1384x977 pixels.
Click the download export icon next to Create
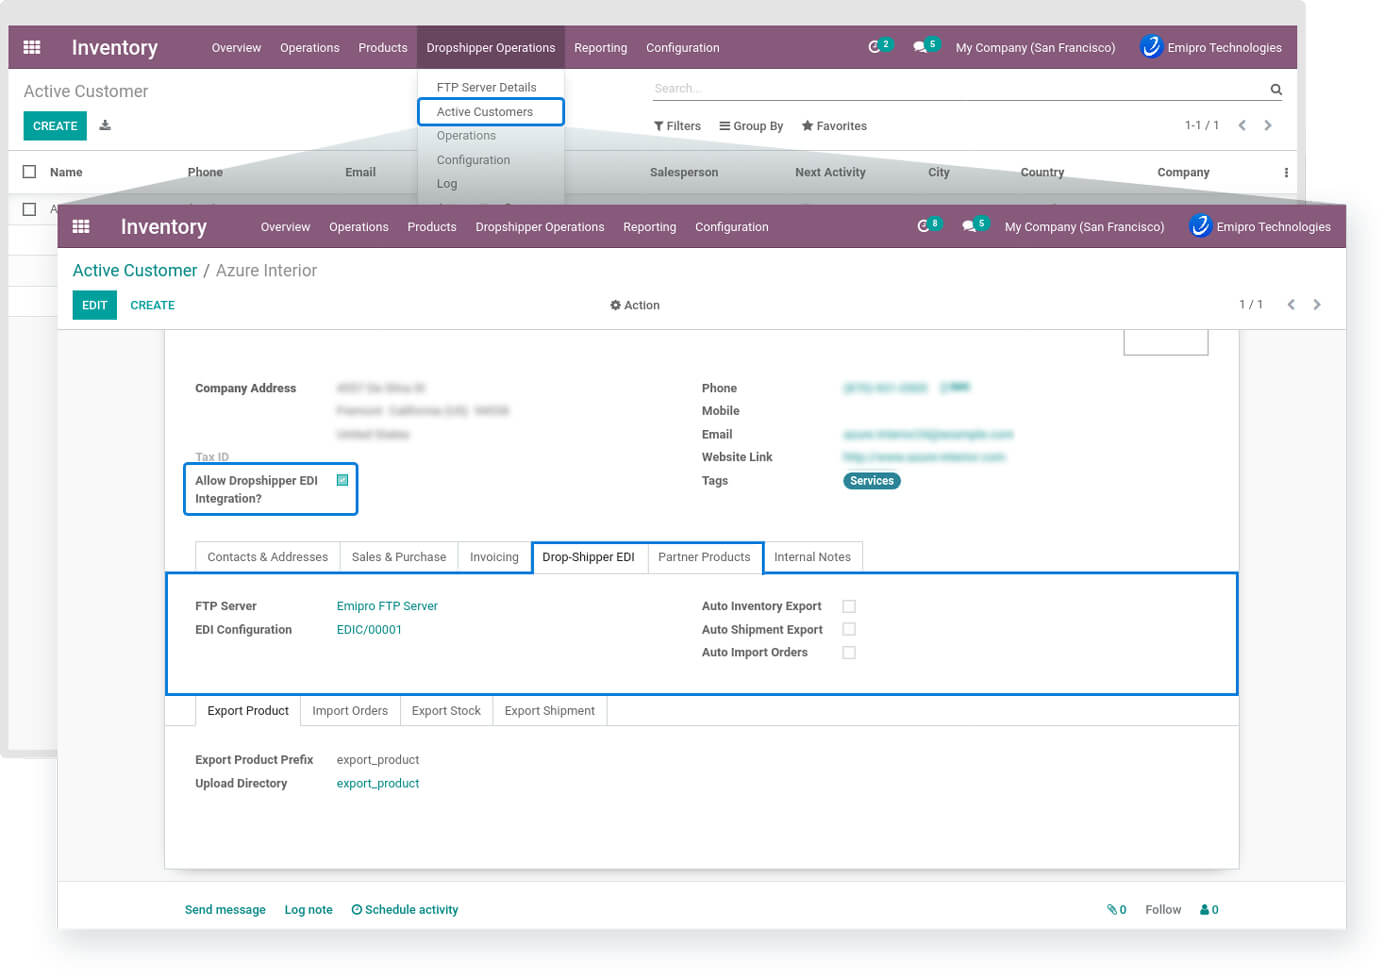(x=105, y=126)
